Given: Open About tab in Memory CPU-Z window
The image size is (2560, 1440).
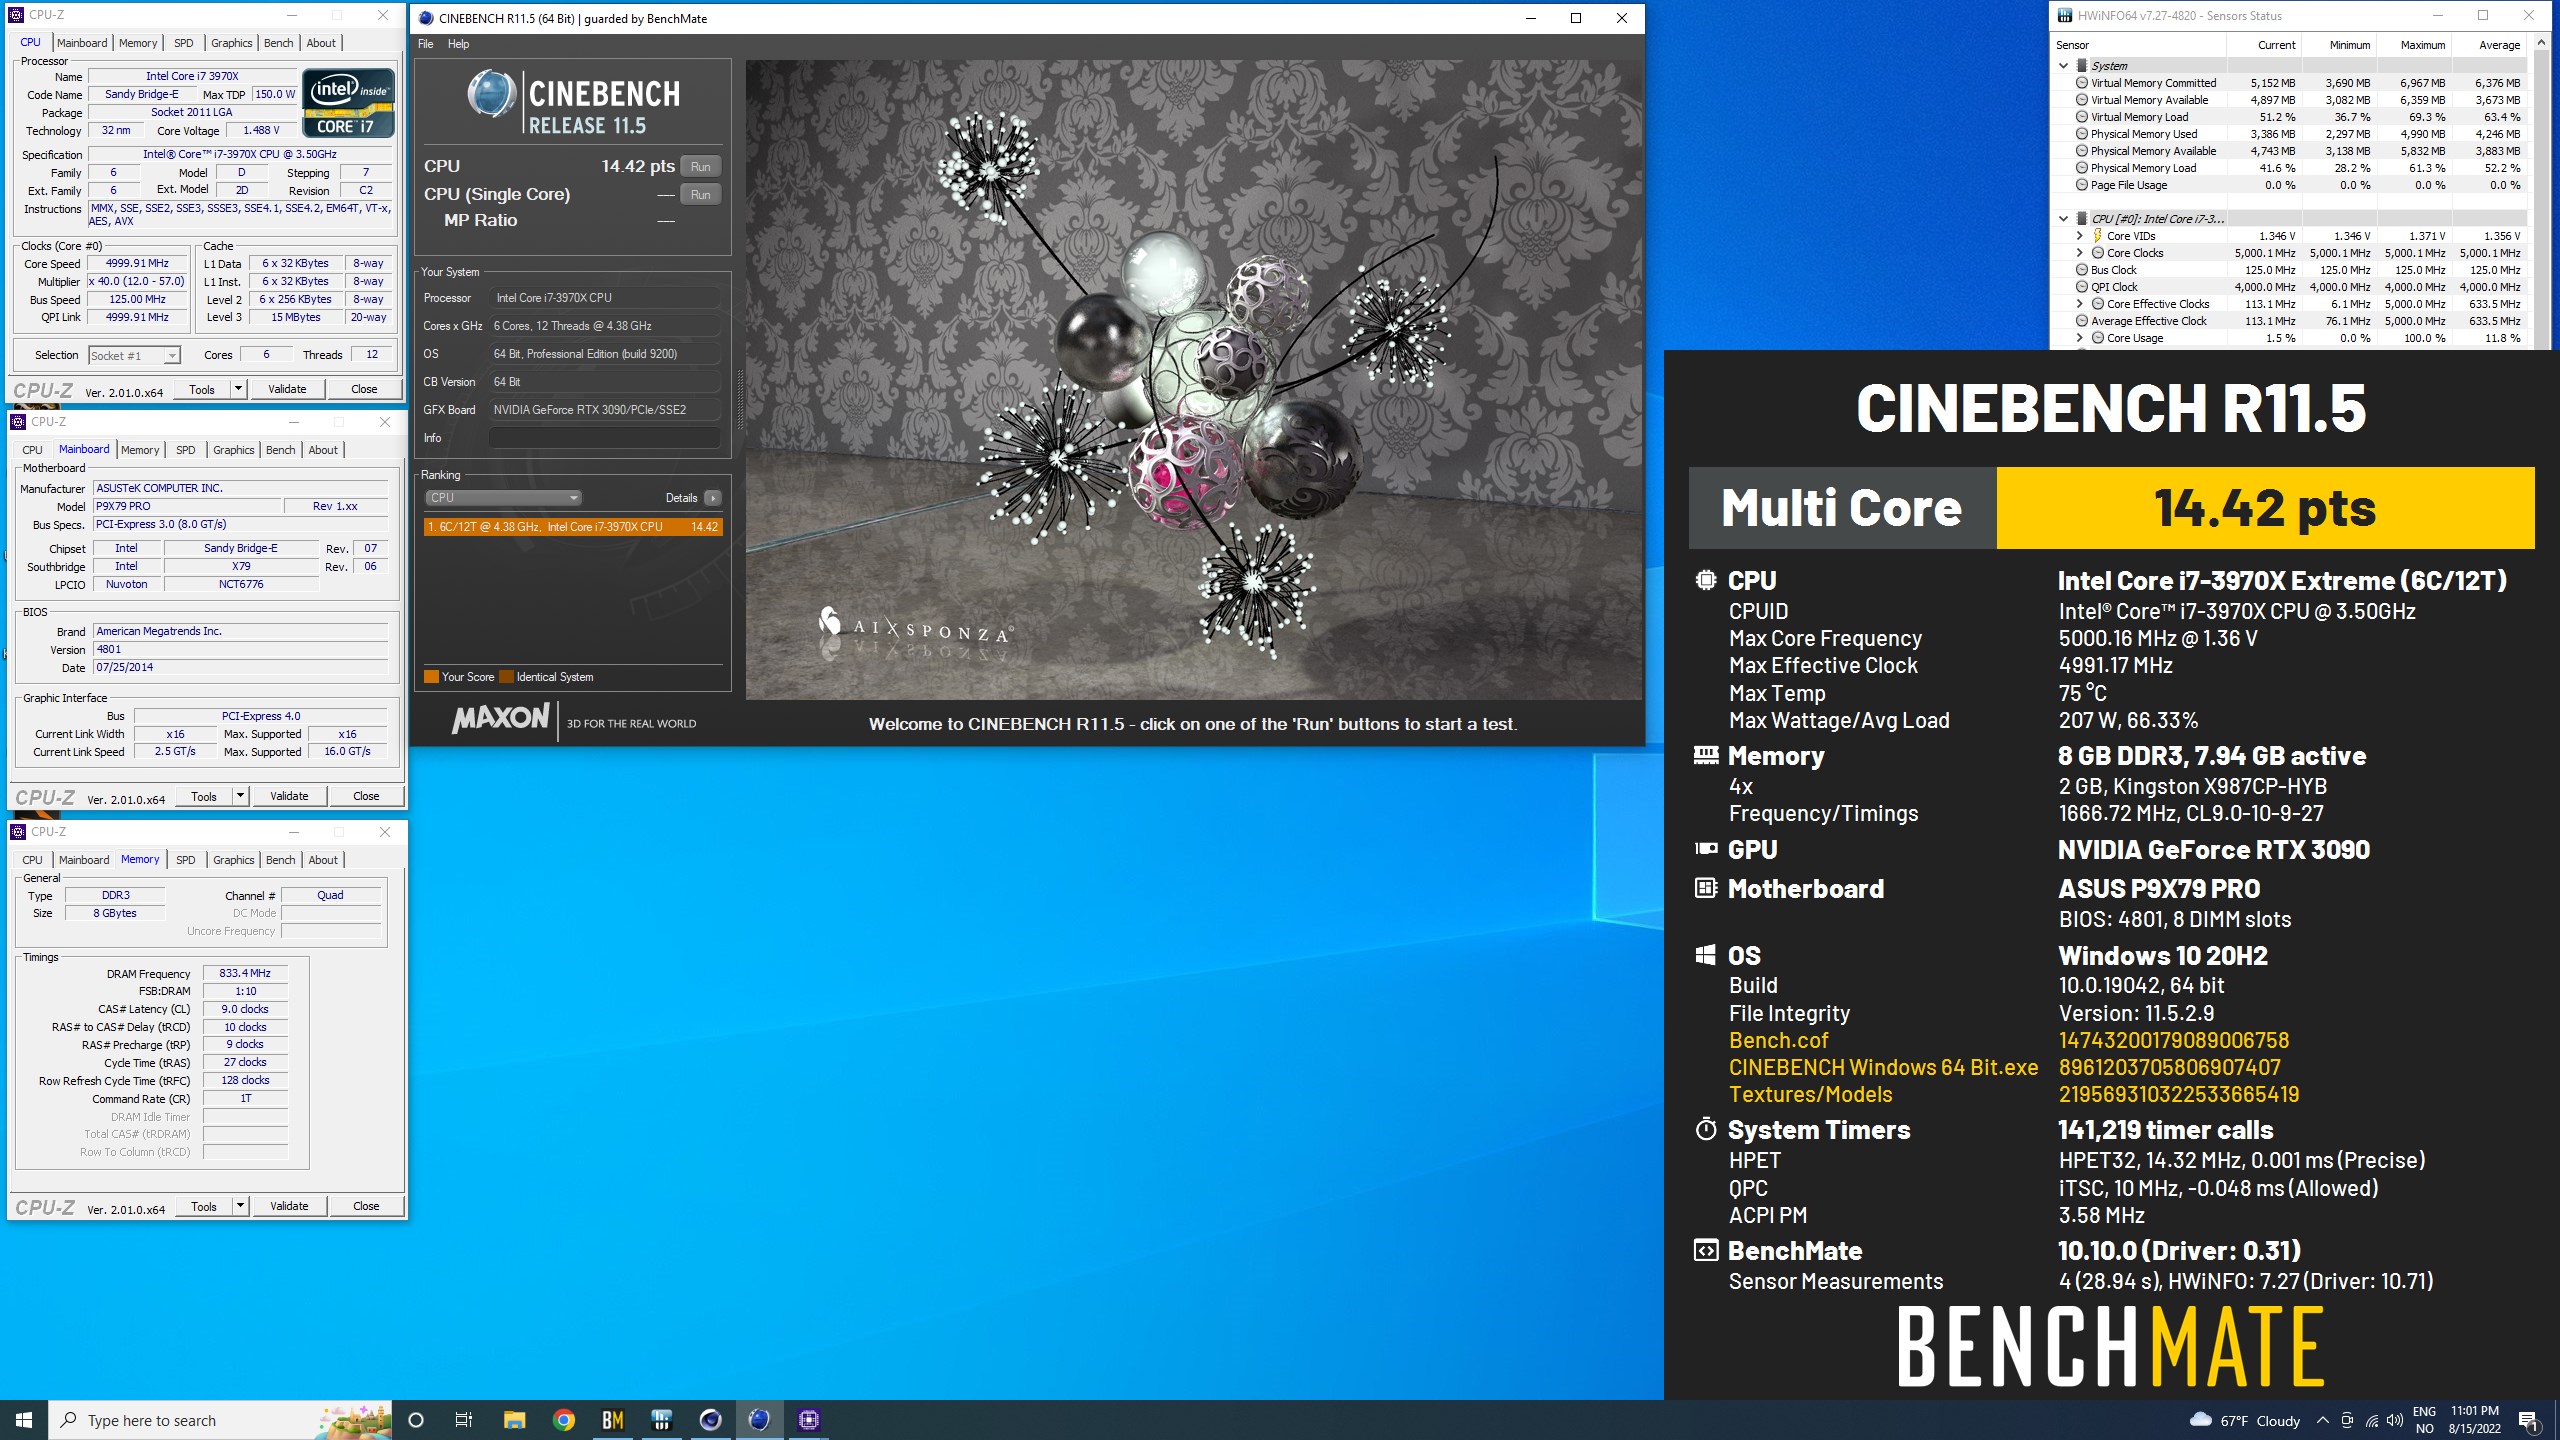Looking at the screenshot, I should click(323, 860).
